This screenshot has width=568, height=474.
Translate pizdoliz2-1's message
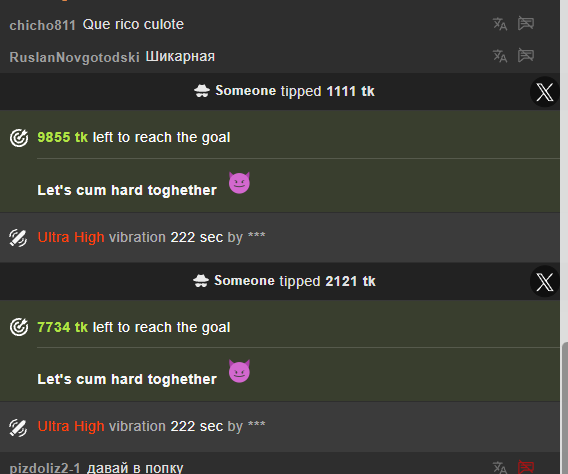500,467
